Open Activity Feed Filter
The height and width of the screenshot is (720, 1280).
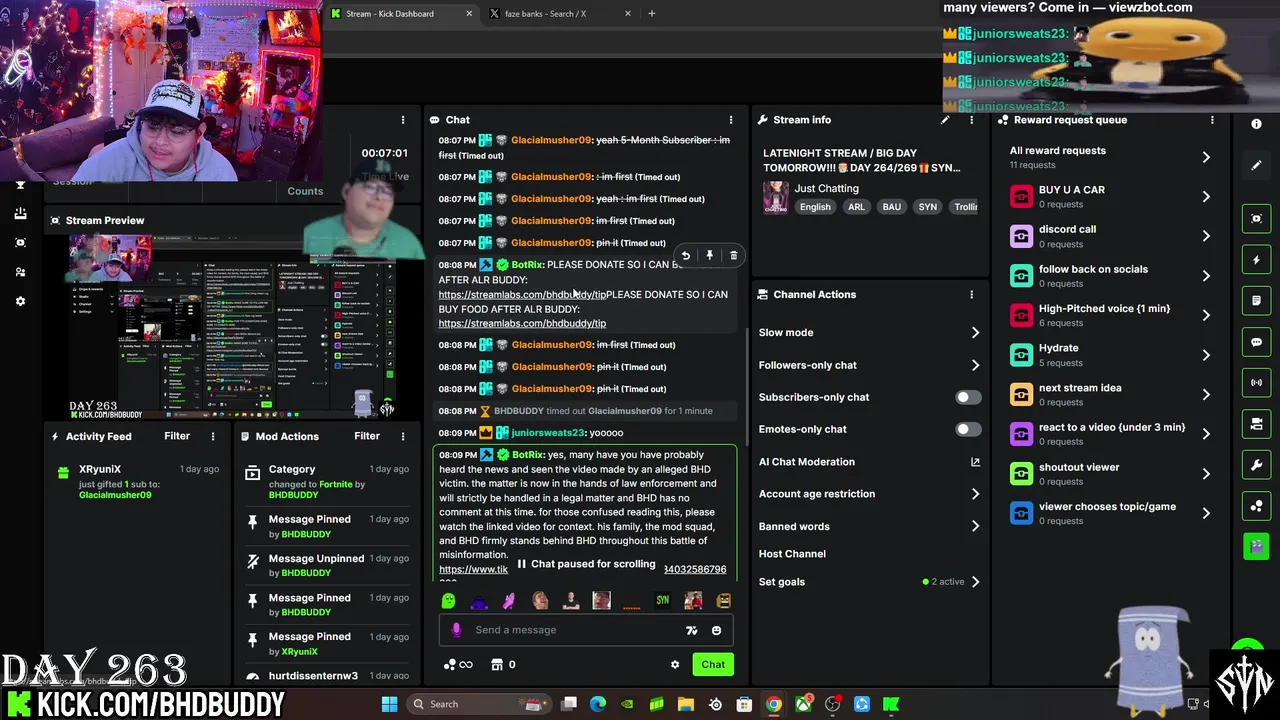(x=177, y=436)
